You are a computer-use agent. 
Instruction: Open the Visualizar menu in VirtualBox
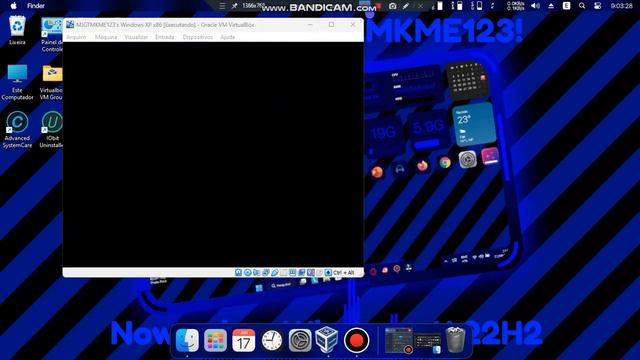point(136,37)
